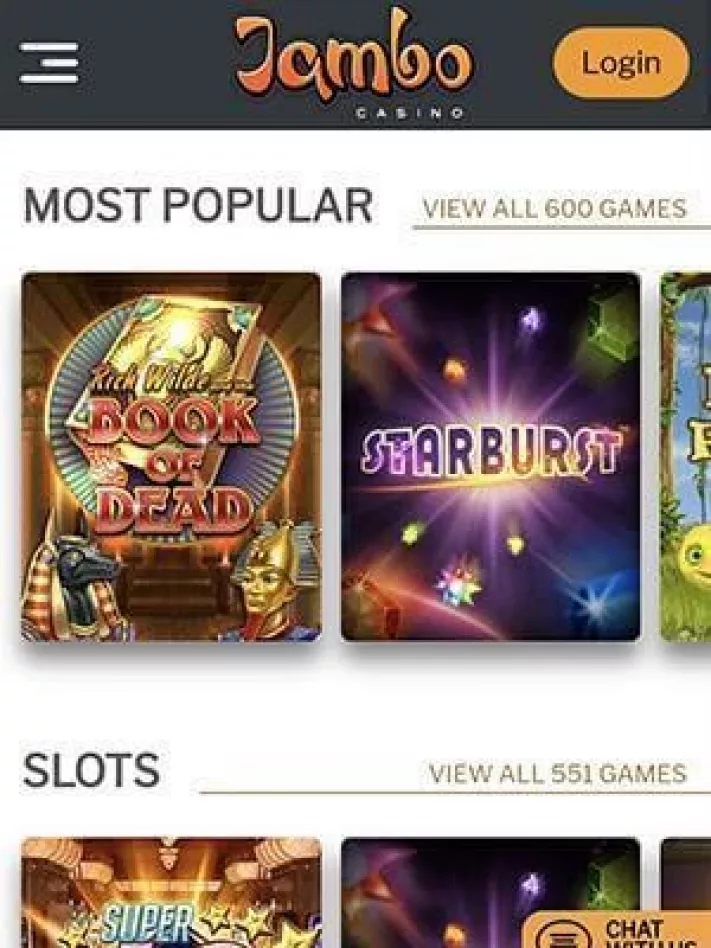711x948 pixels.
Task: Tap the orange Login button
Action: (x=621, y=63)
